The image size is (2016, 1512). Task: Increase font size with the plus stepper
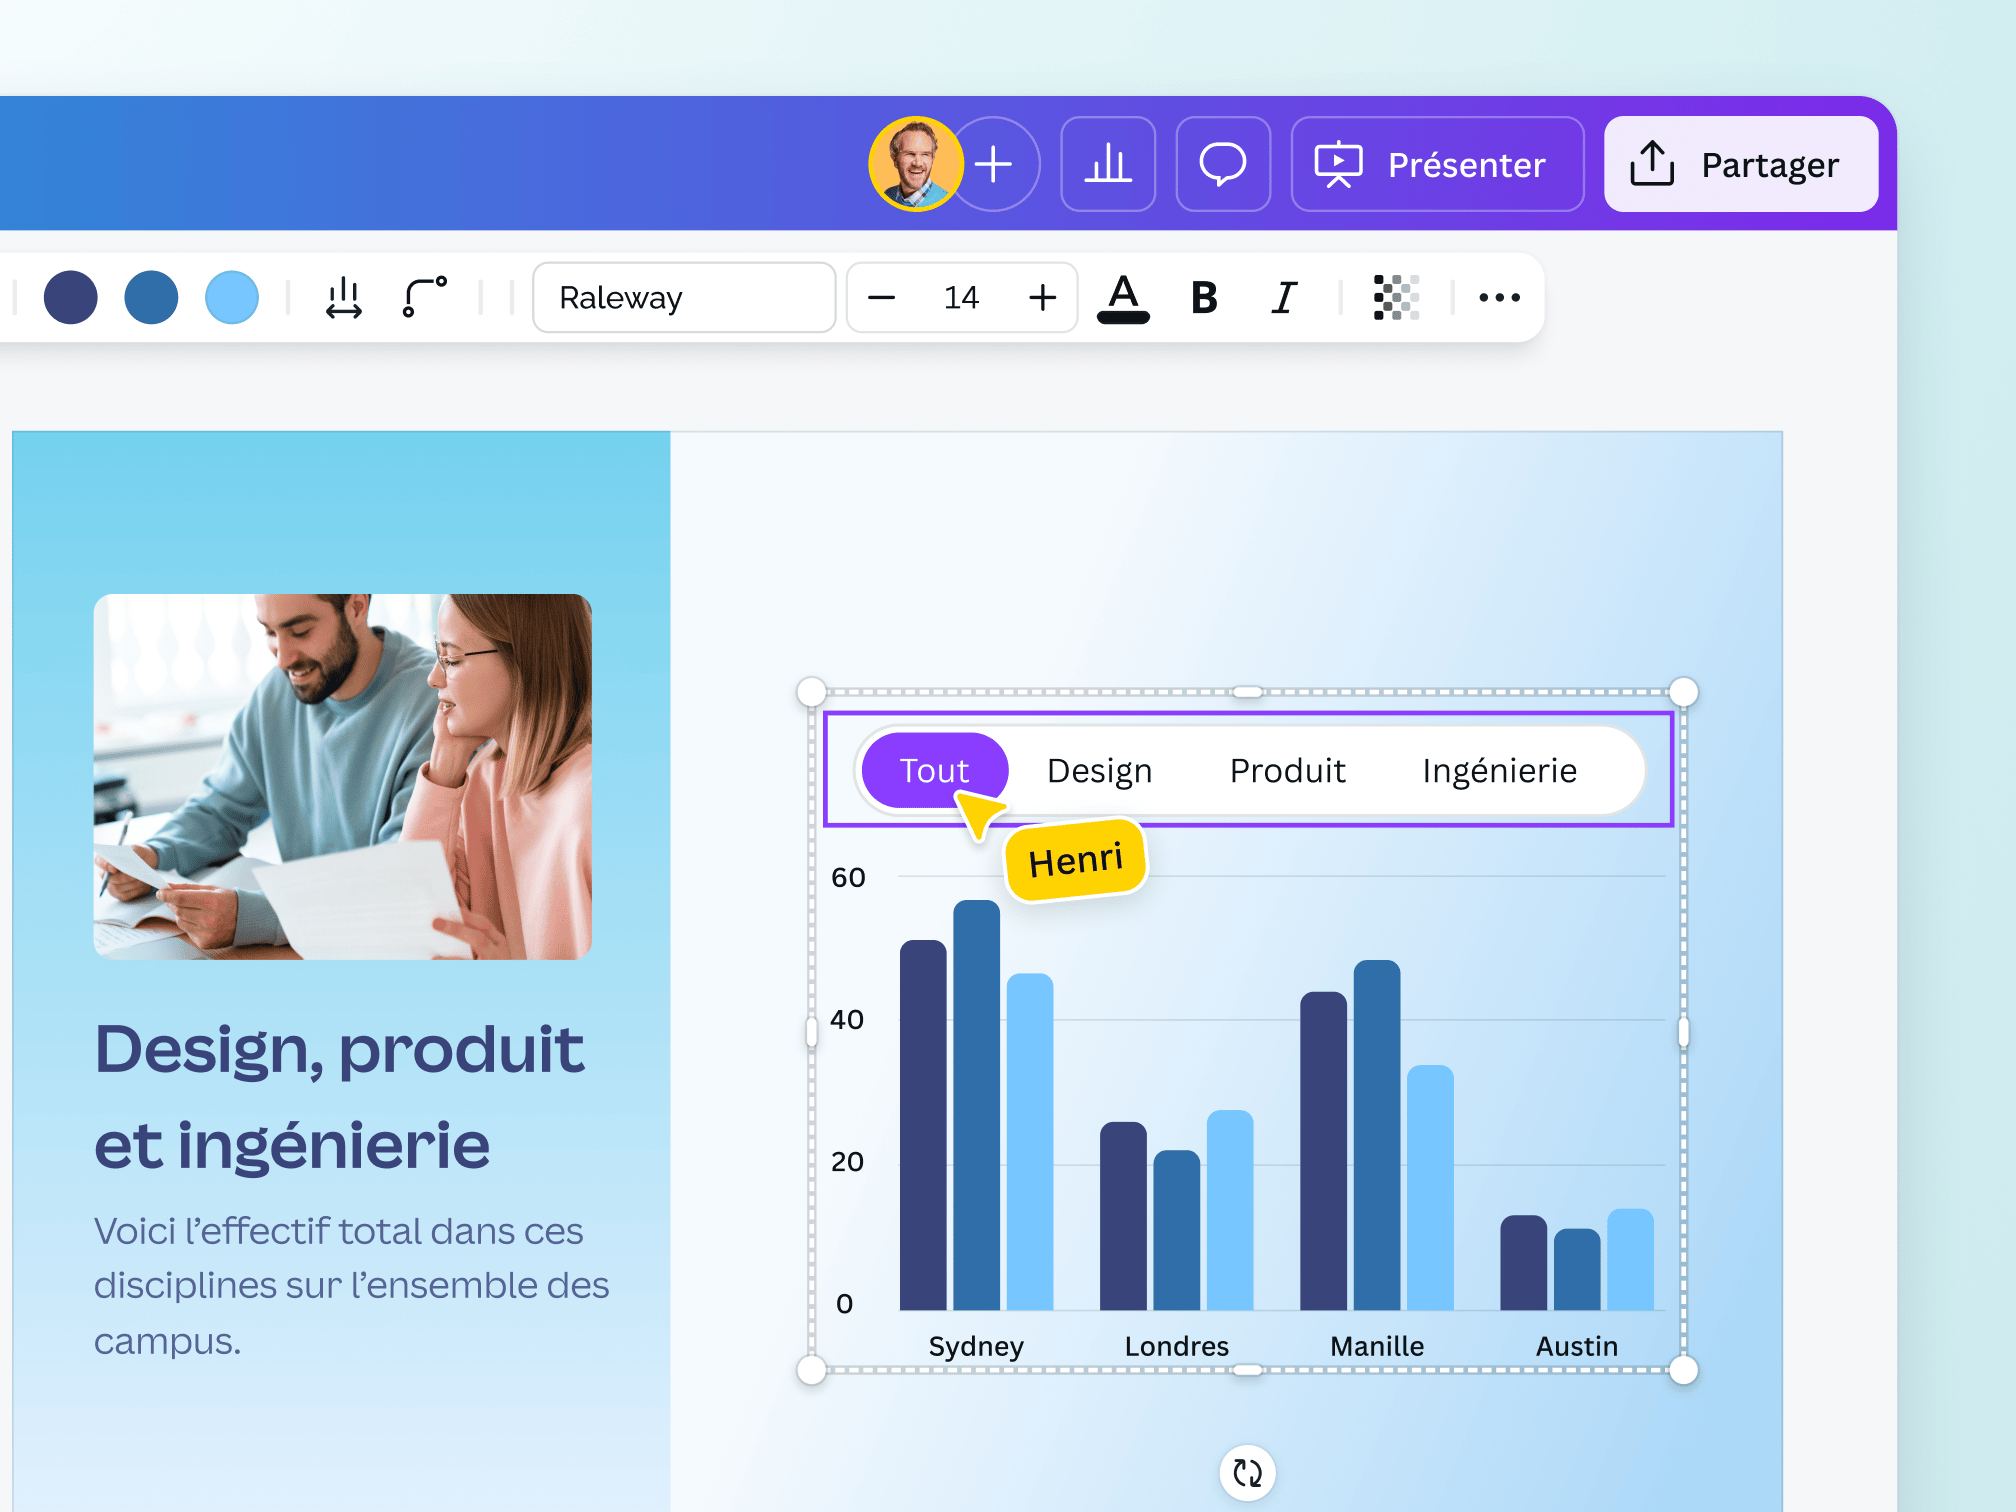1041,297
